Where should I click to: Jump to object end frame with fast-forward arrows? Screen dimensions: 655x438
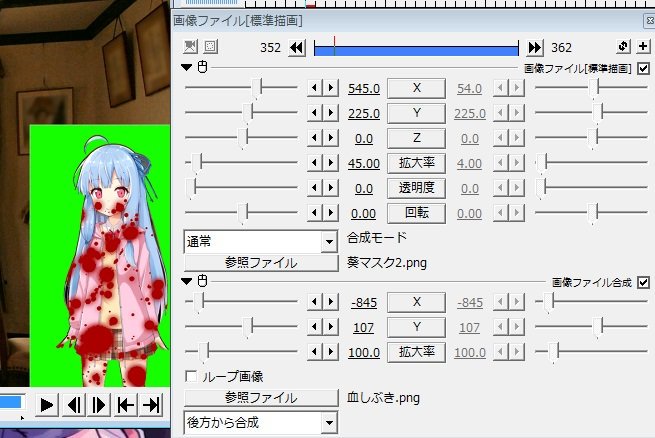point(535,48)
